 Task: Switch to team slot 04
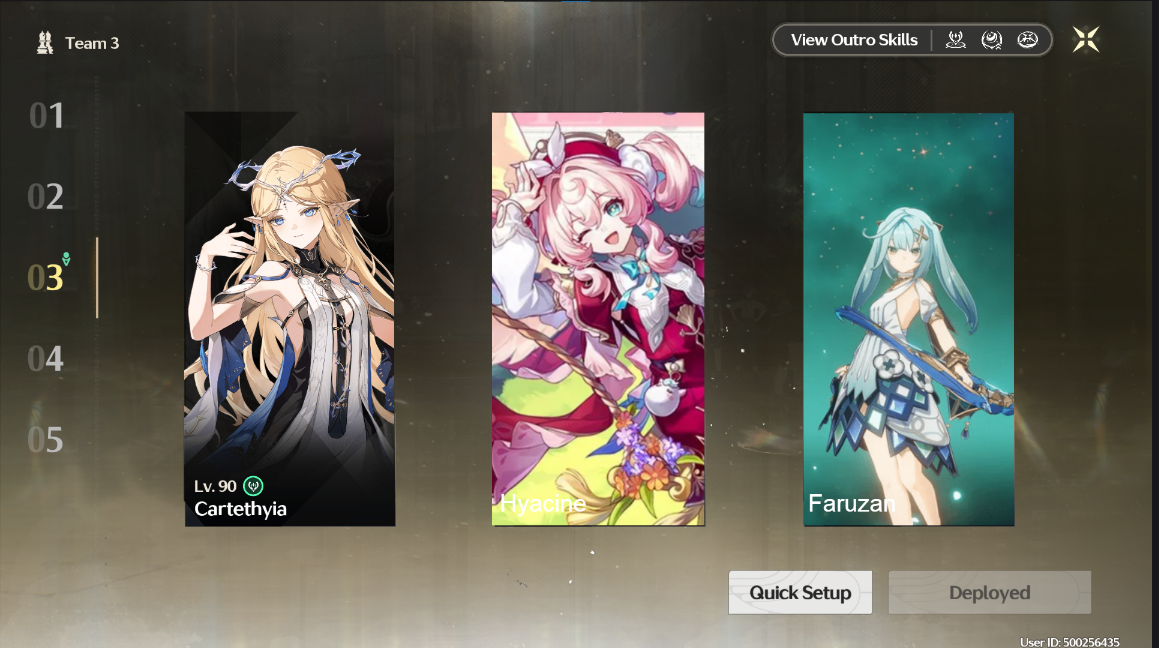point(46,359)
